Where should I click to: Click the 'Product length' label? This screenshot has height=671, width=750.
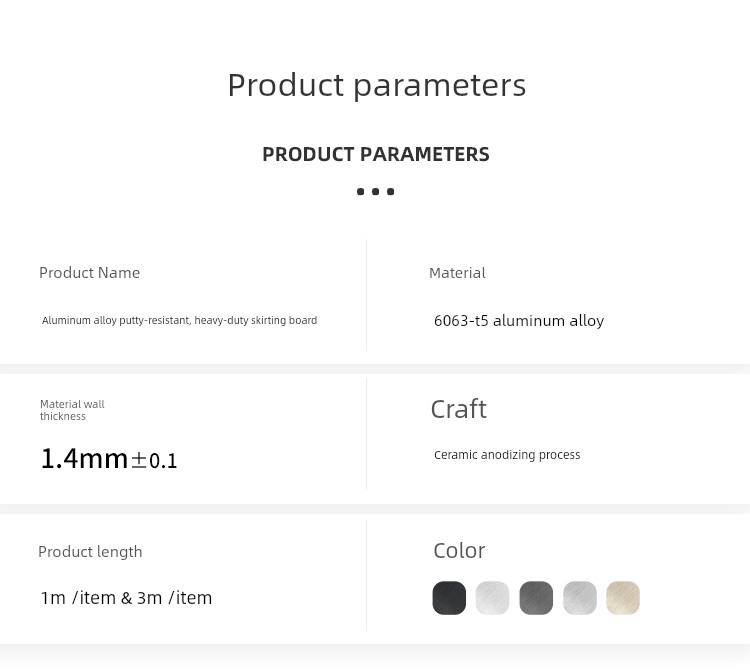[90, 552]
